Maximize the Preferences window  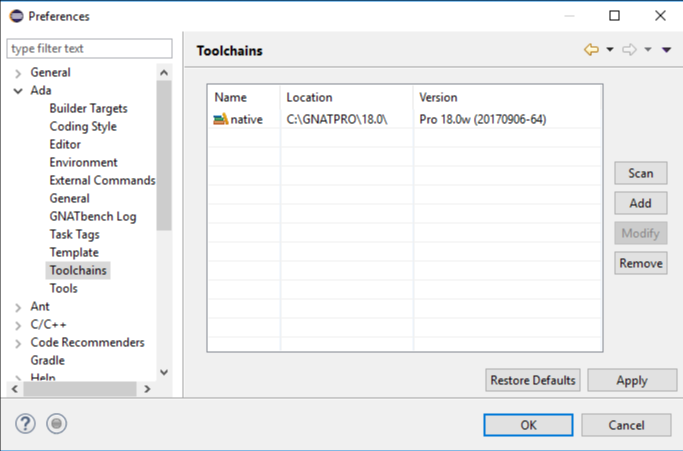pos(614,16)
